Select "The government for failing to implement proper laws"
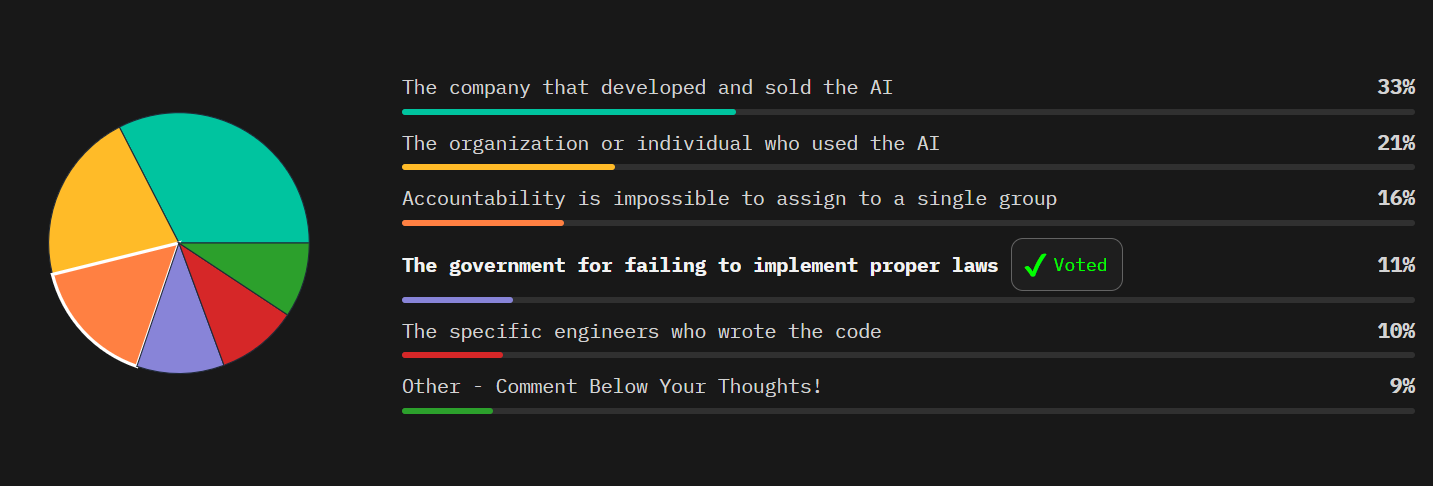The image size is (1433, 486). pos(699,265)
